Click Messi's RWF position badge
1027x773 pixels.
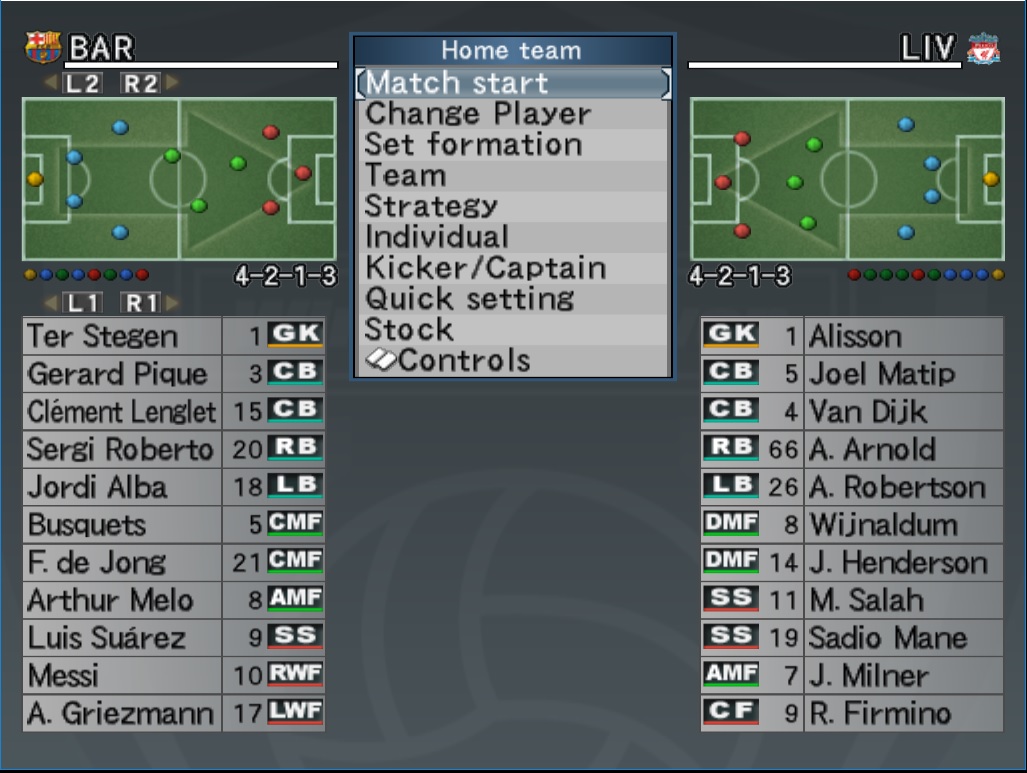pos(295,676)
